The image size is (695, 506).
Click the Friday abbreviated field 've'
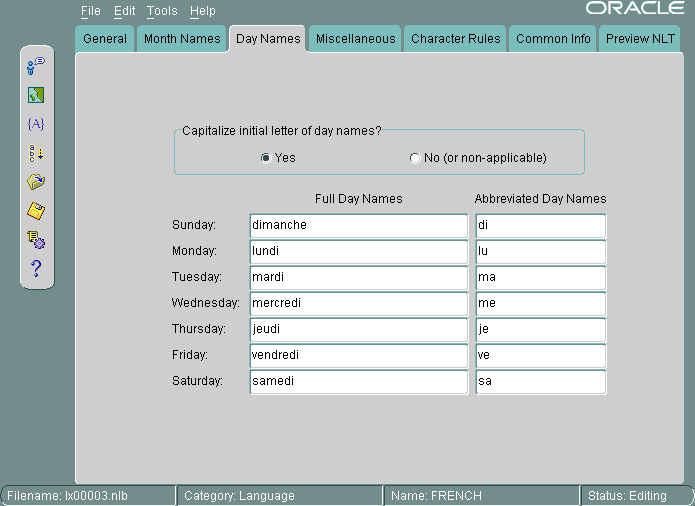click(540, 356)
